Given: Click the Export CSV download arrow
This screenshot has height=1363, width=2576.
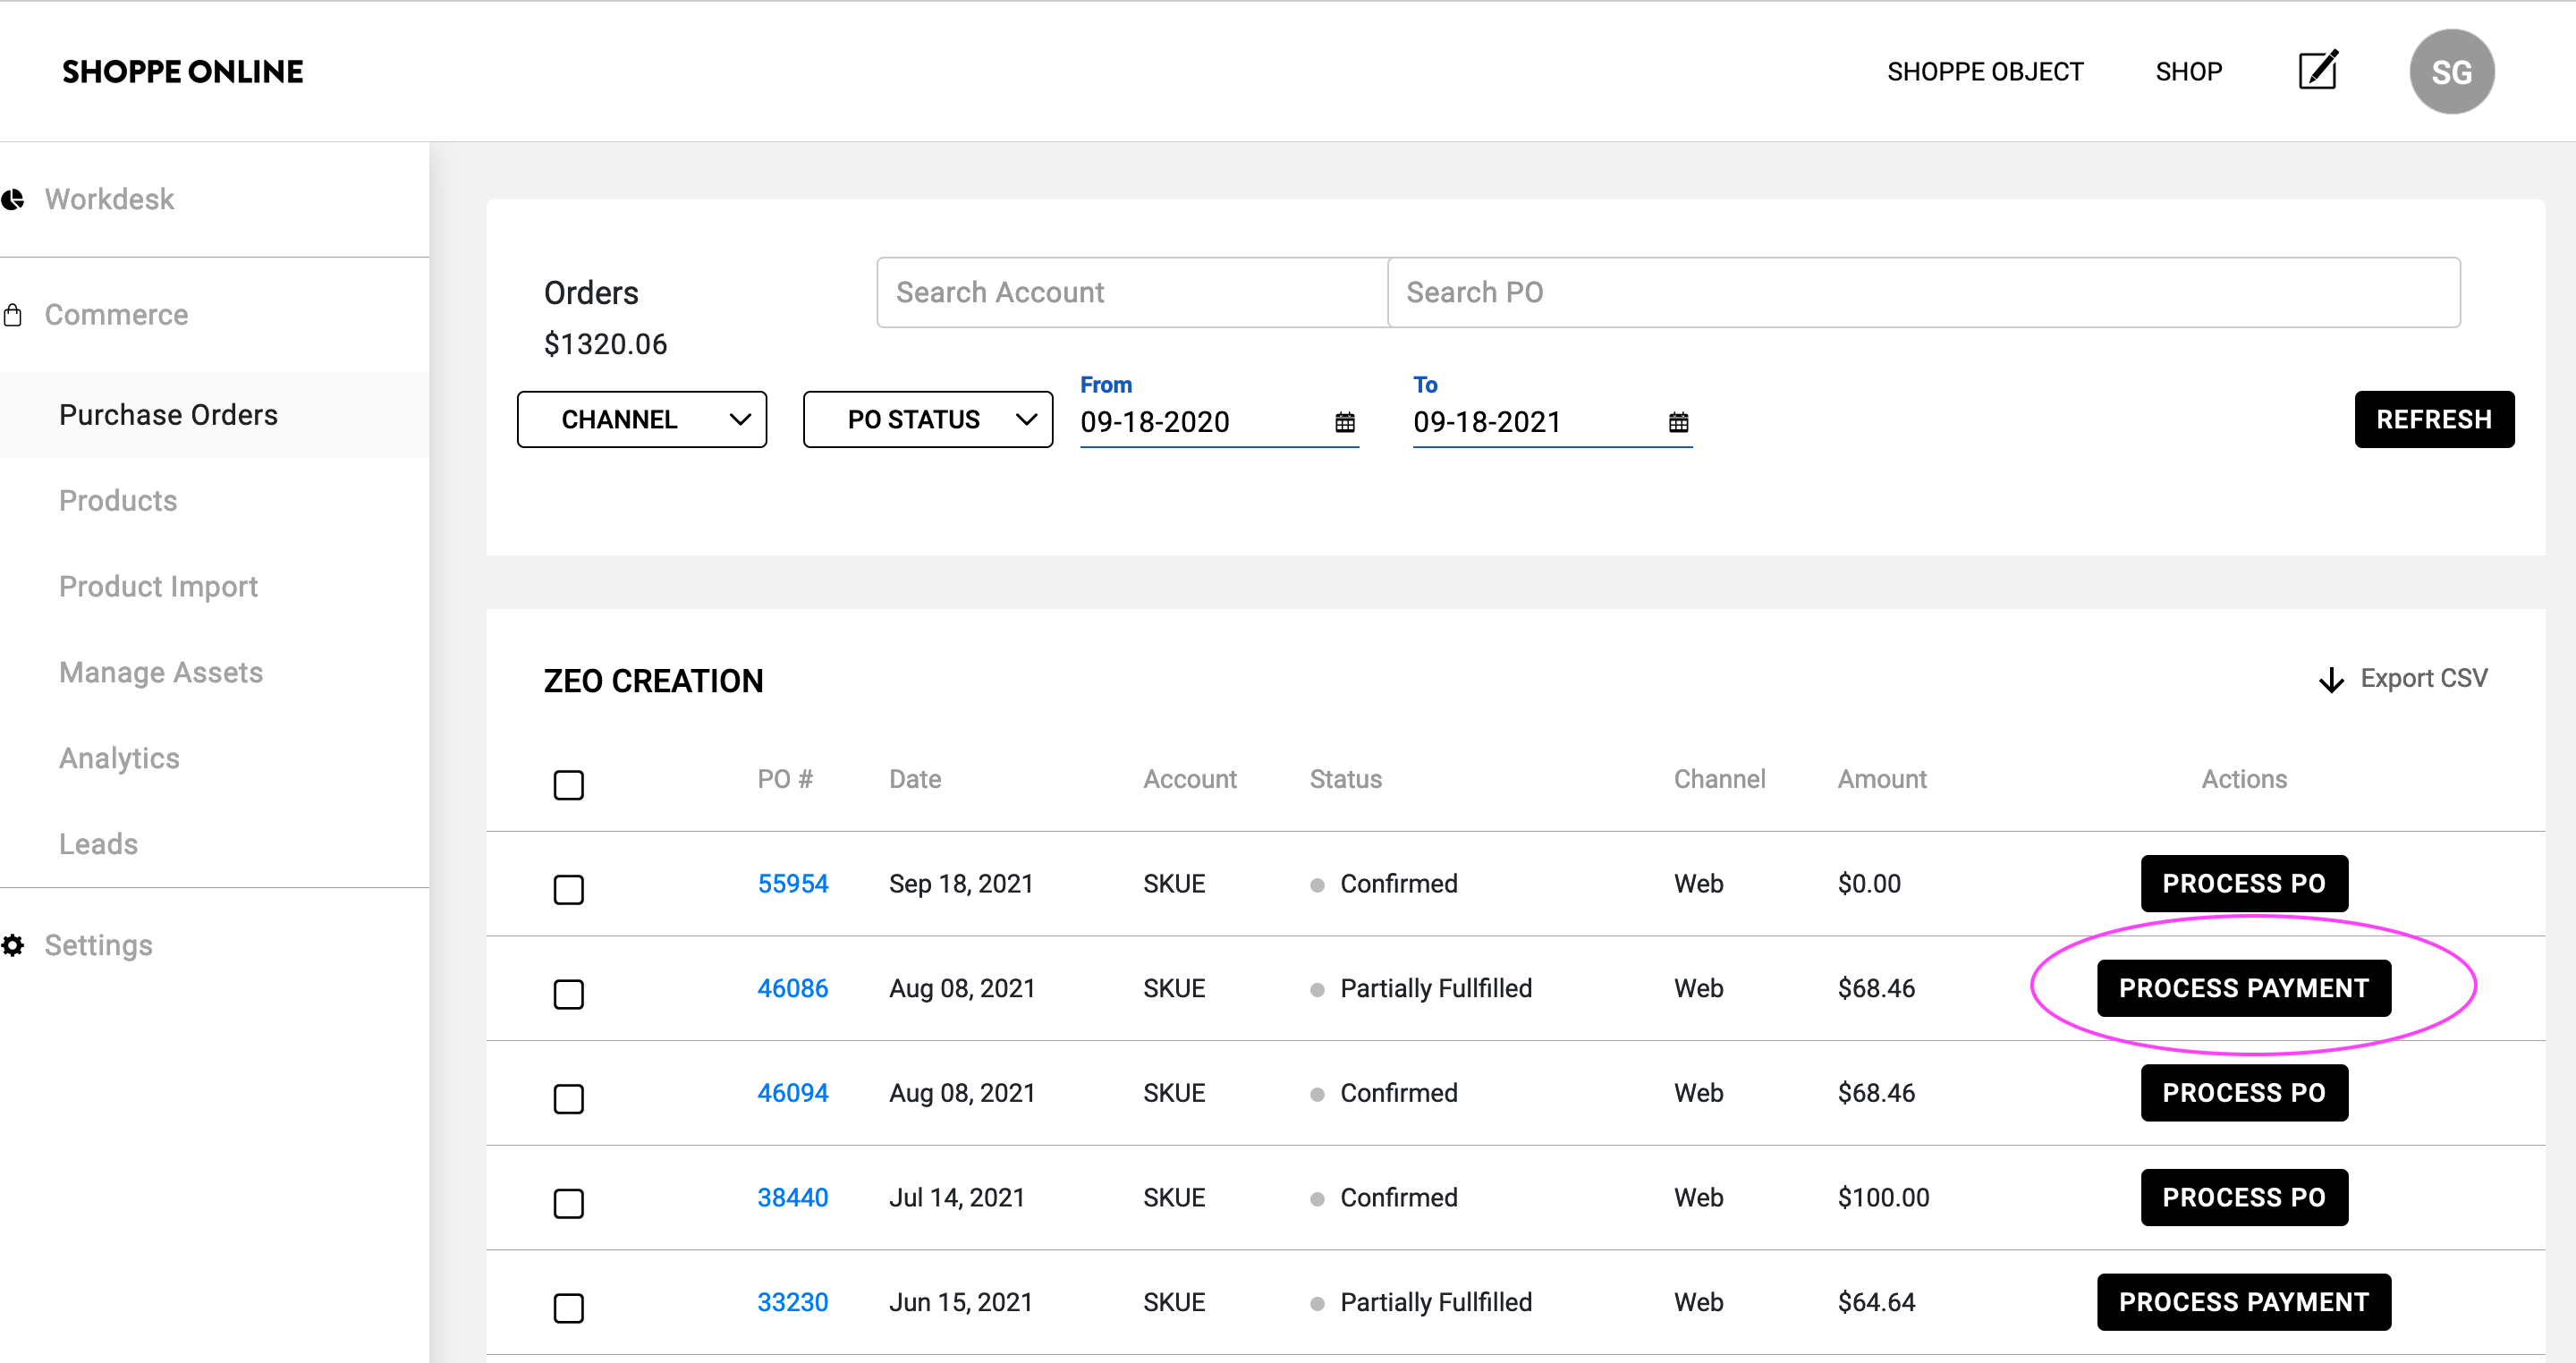Looking at the screenshot, I should (2331, 680).
